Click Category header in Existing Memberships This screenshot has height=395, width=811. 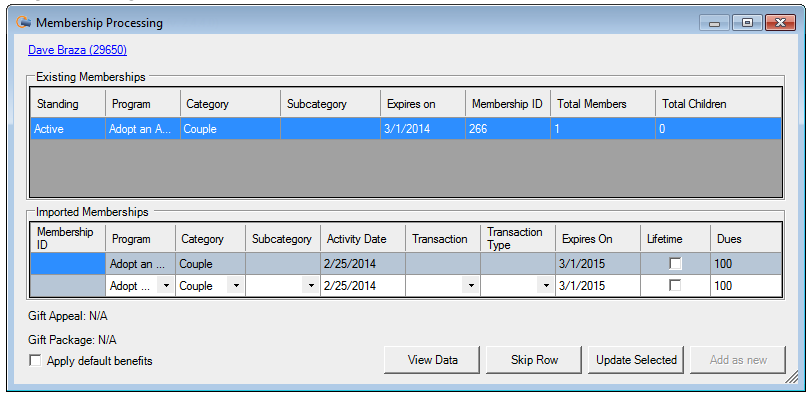[x=230, y=104]
